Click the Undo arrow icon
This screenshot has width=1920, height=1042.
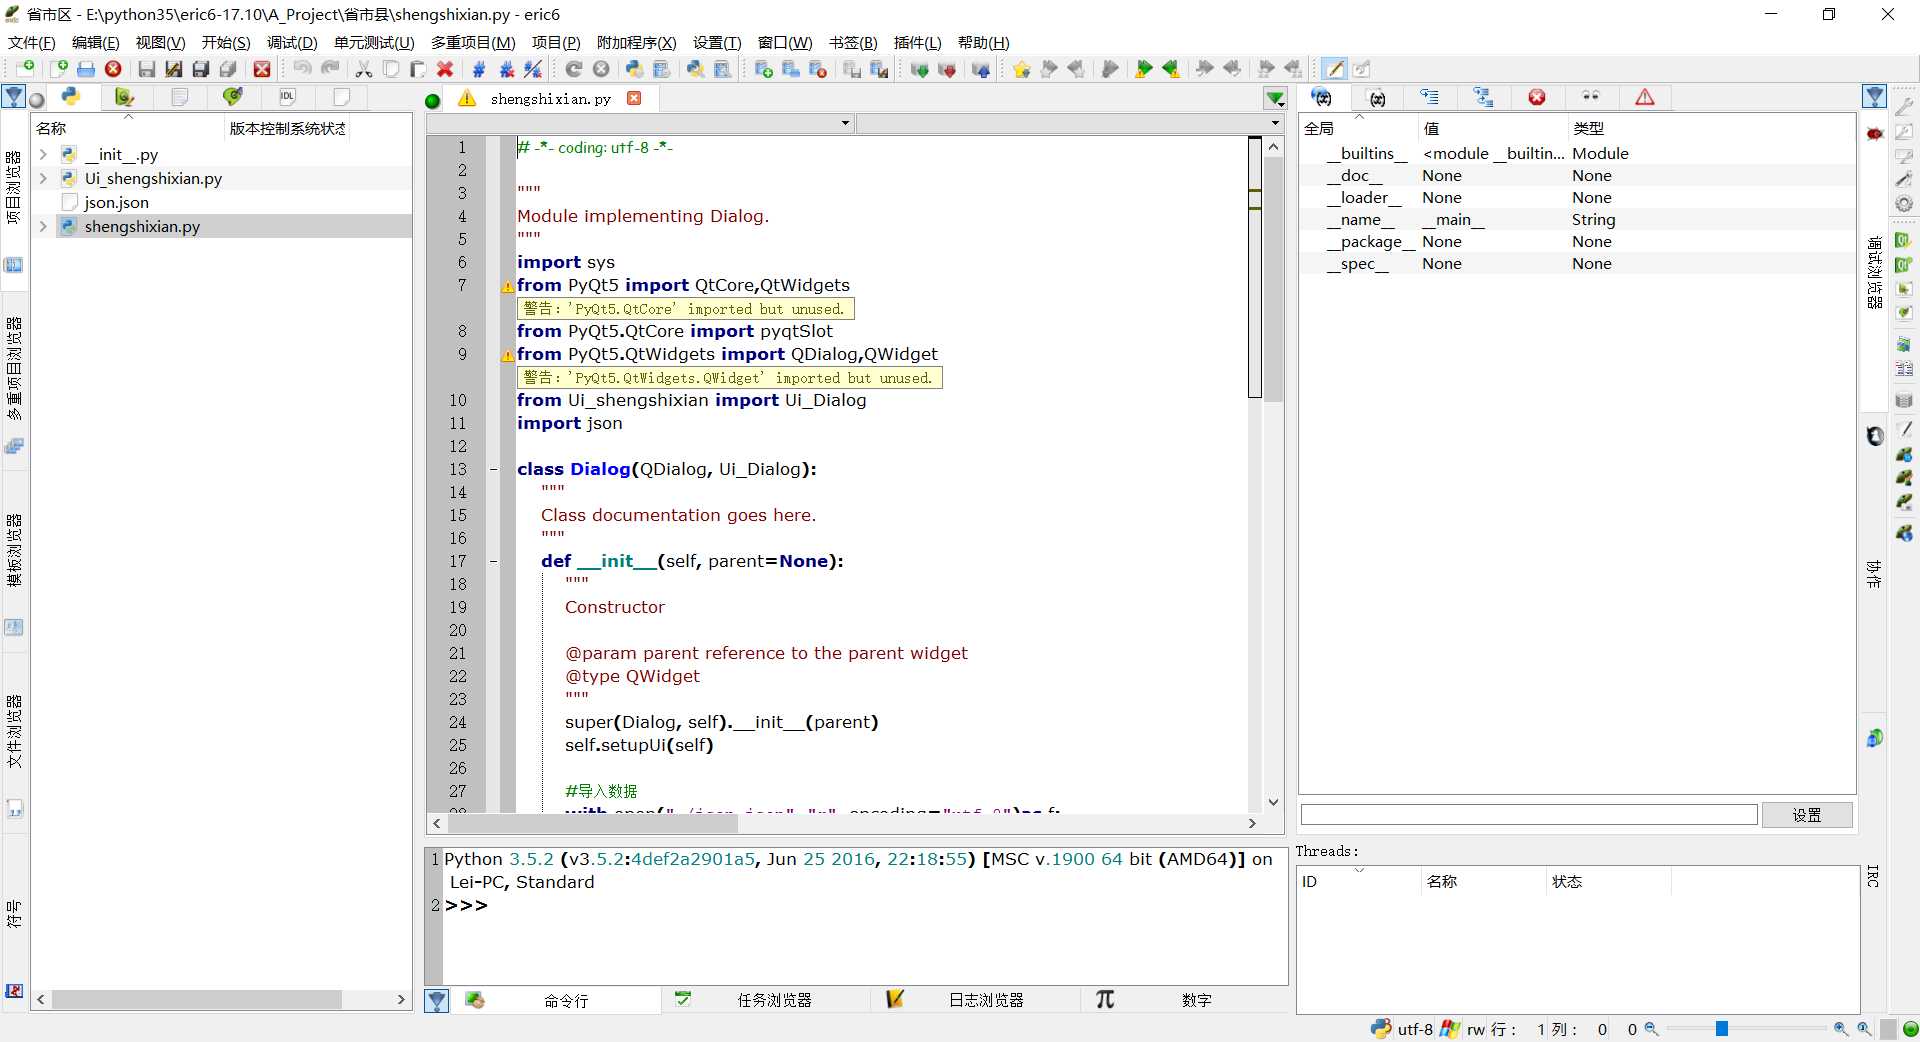click(302, 68)
